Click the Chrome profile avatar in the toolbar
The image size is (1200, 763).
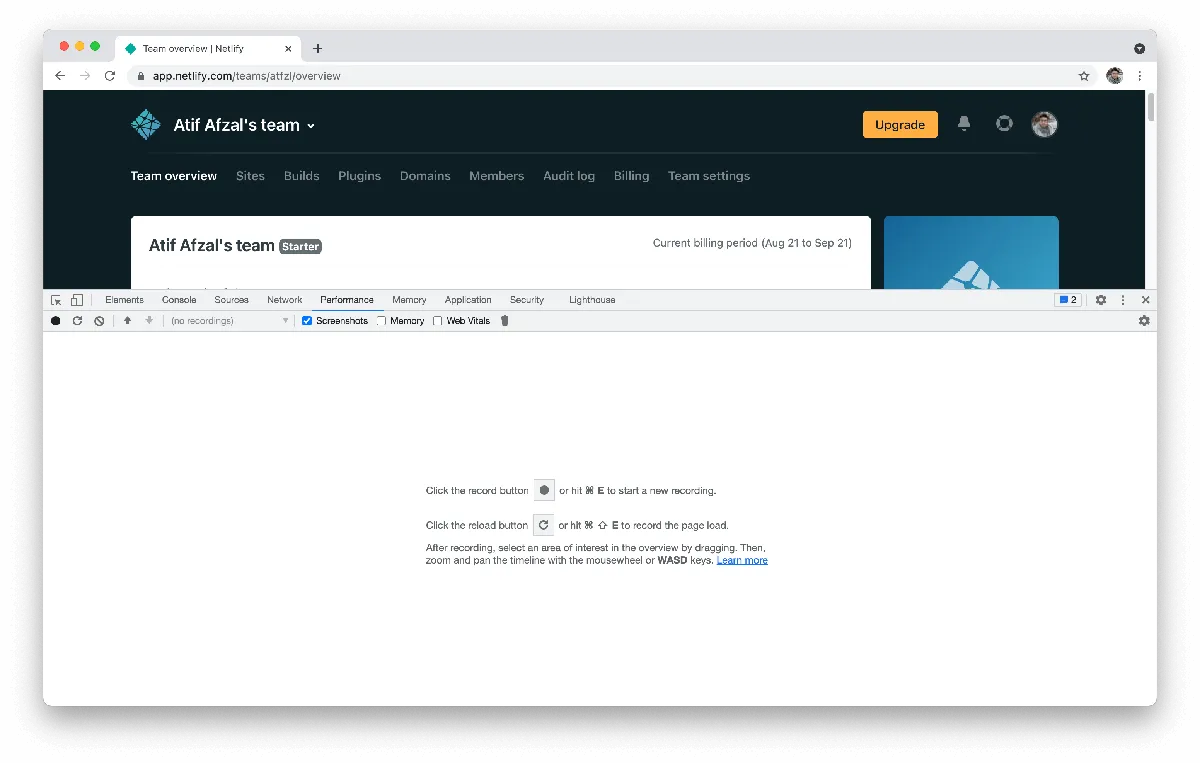point(1115,76)
